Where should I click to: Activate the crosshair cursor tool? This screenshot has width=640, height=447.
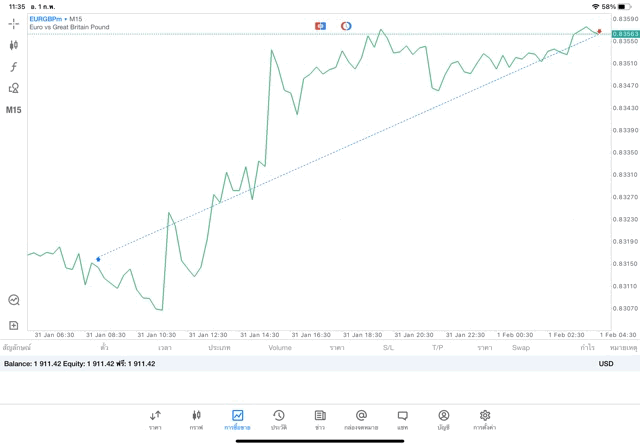click(x=14, y=23)
